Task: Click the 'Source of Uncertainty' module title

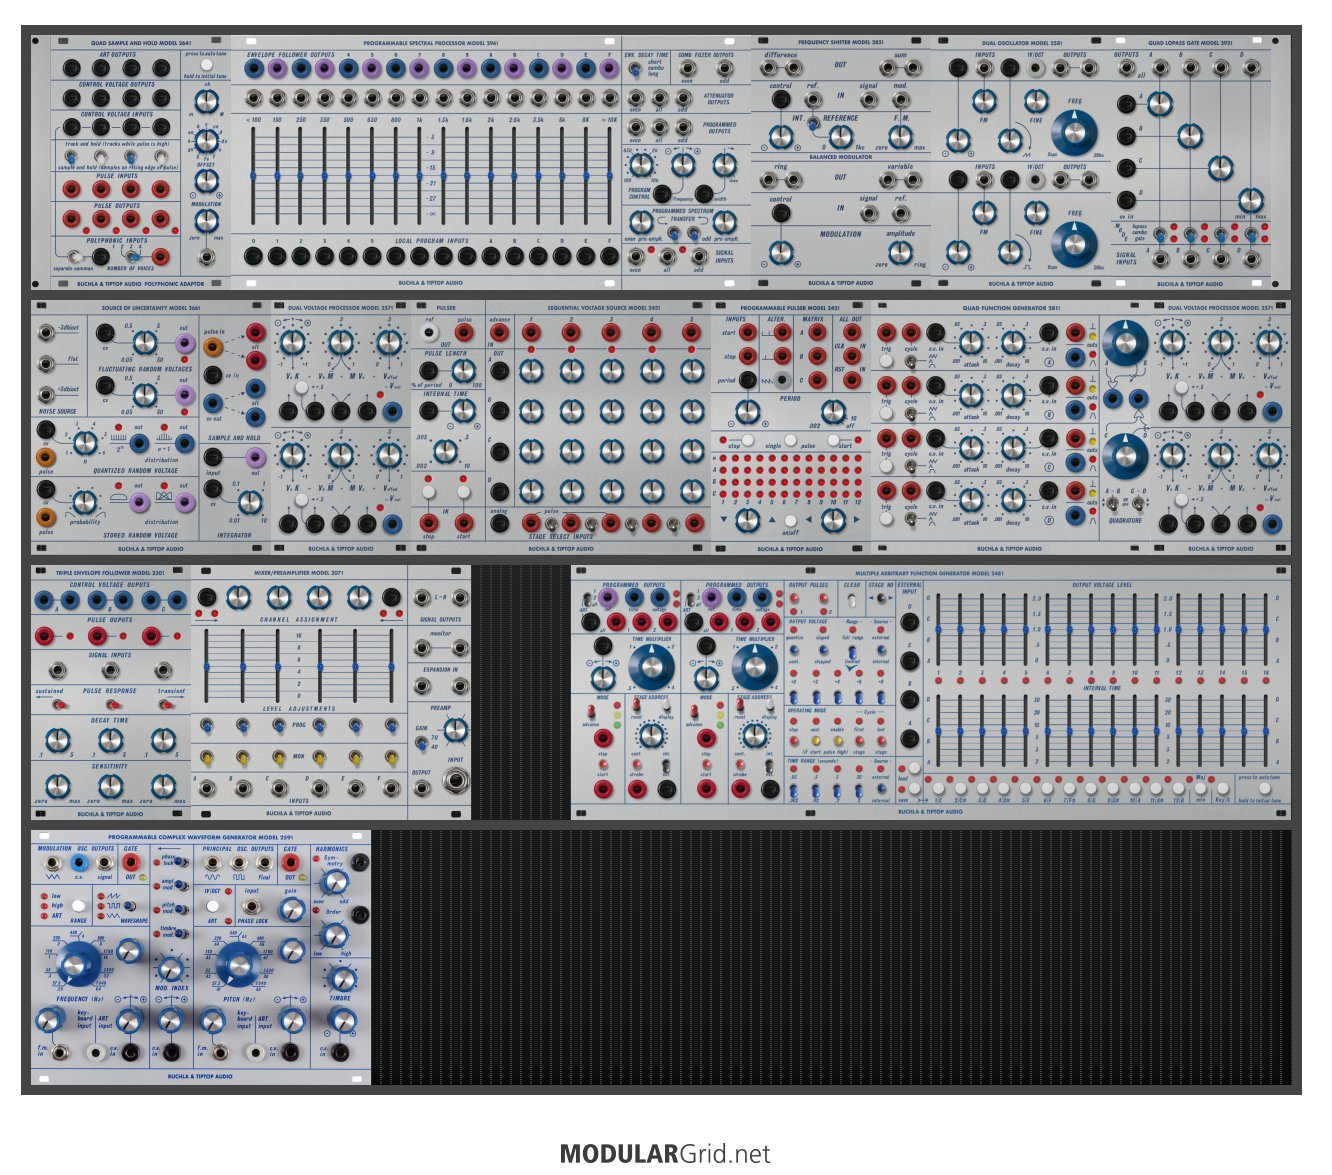Action: 151,308
